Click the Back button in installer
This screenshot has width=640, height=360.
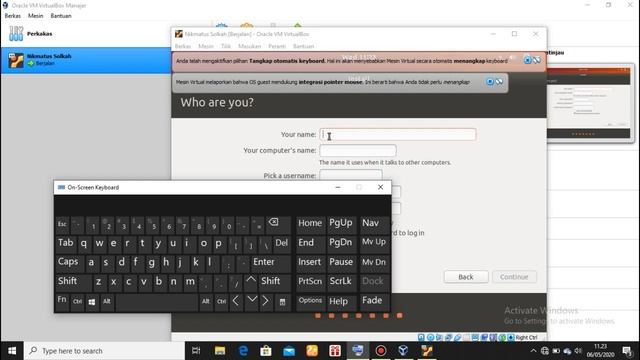[x=466, y=277]
